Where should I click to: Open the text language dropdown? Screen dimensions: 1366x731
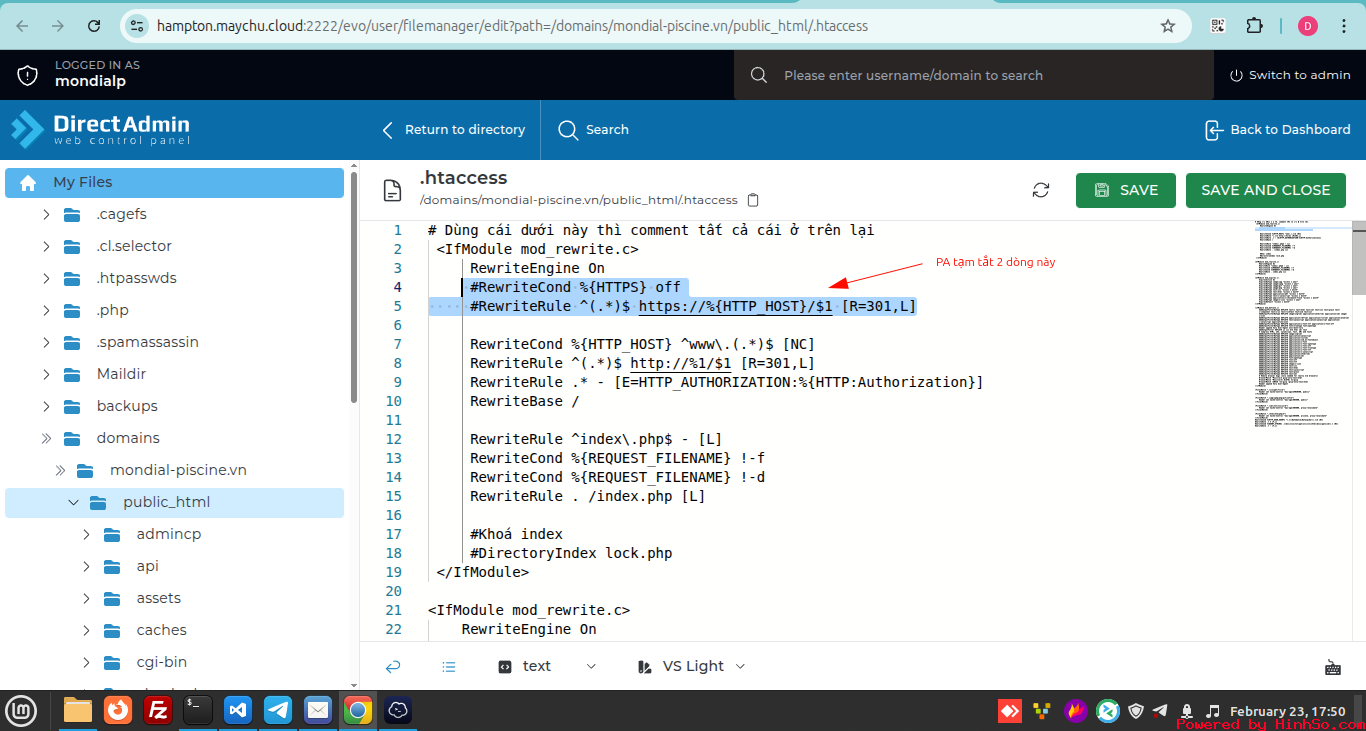pyautogui.click(x=547, y=666)
